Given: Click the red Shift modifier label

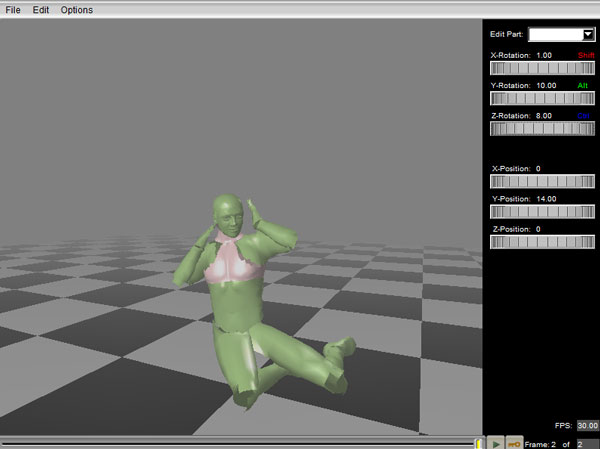Looking at the screenshot, I should click(x=586, y=55).
